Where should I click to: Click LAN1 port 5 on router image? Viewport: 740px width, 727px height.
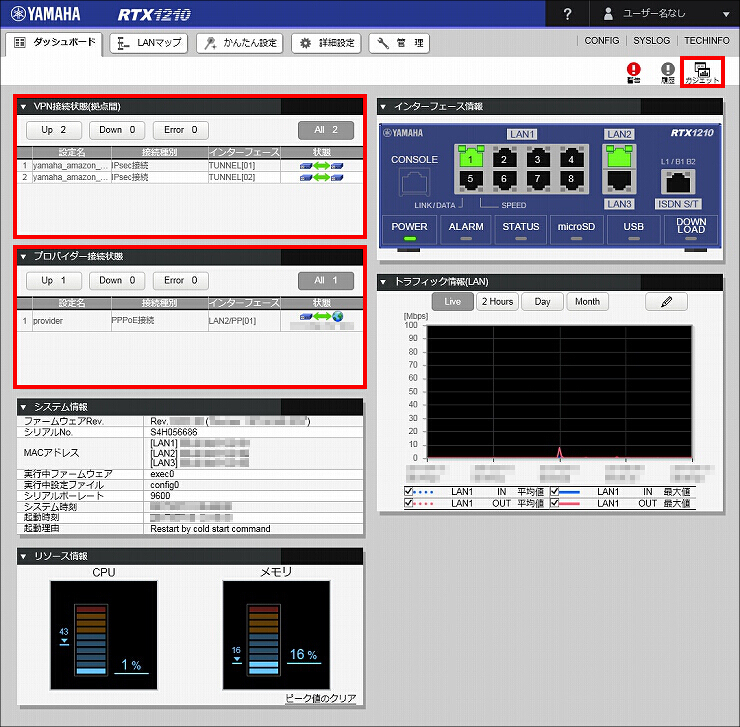tap(471, 180)
